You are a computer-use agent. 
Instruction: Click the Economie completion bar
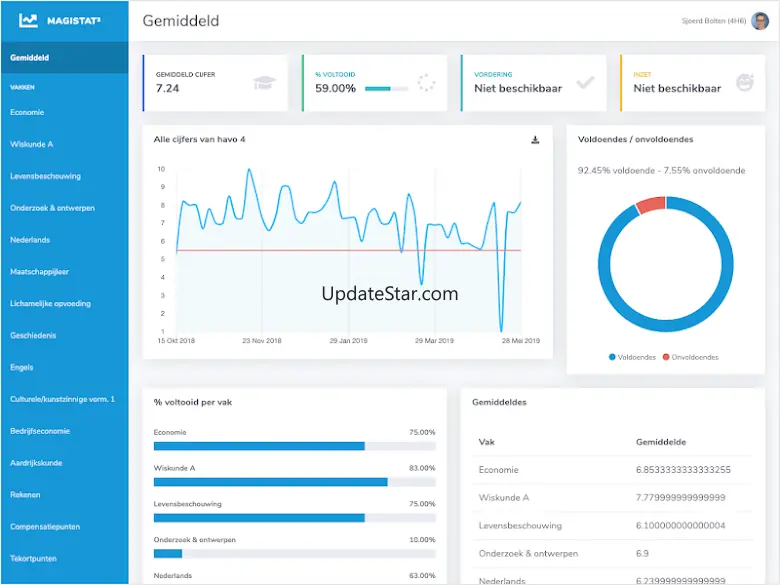click(x=294, y=446)
